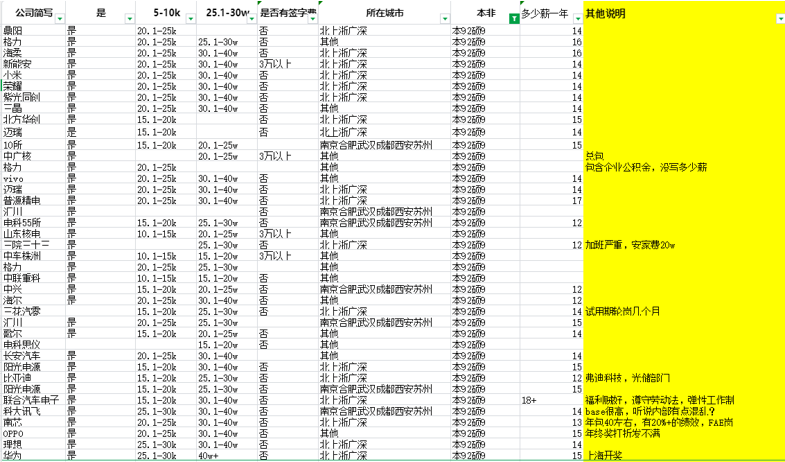Expand the 其他说明 column filter dropdown
785x462 pixels.
click(x=779, y=20)
